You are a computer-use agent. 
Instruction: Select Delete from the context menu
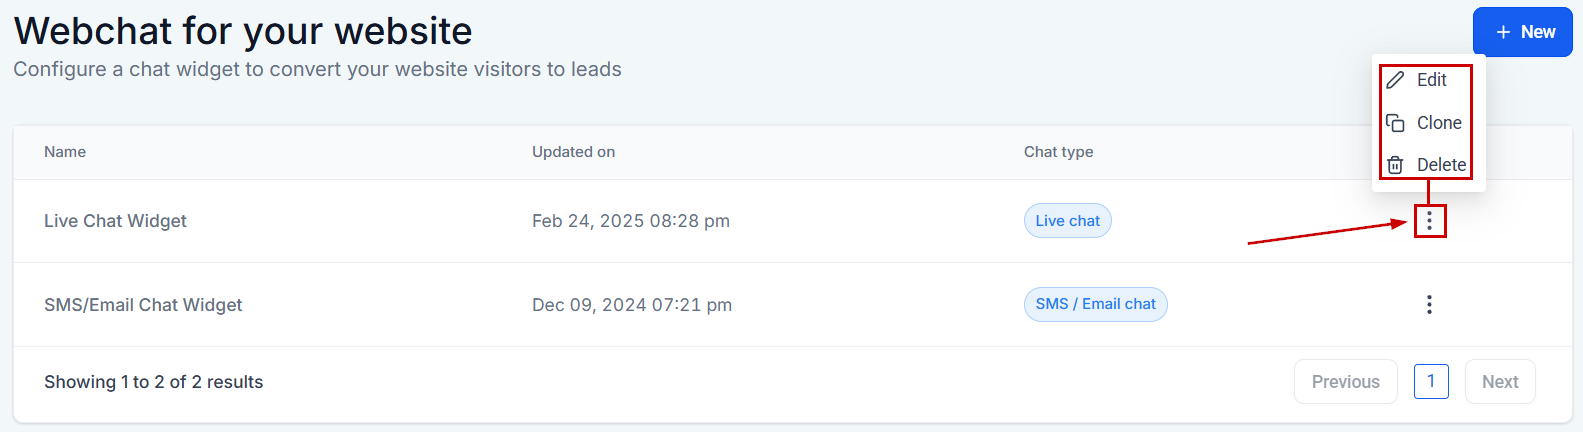click(1440, 165)
